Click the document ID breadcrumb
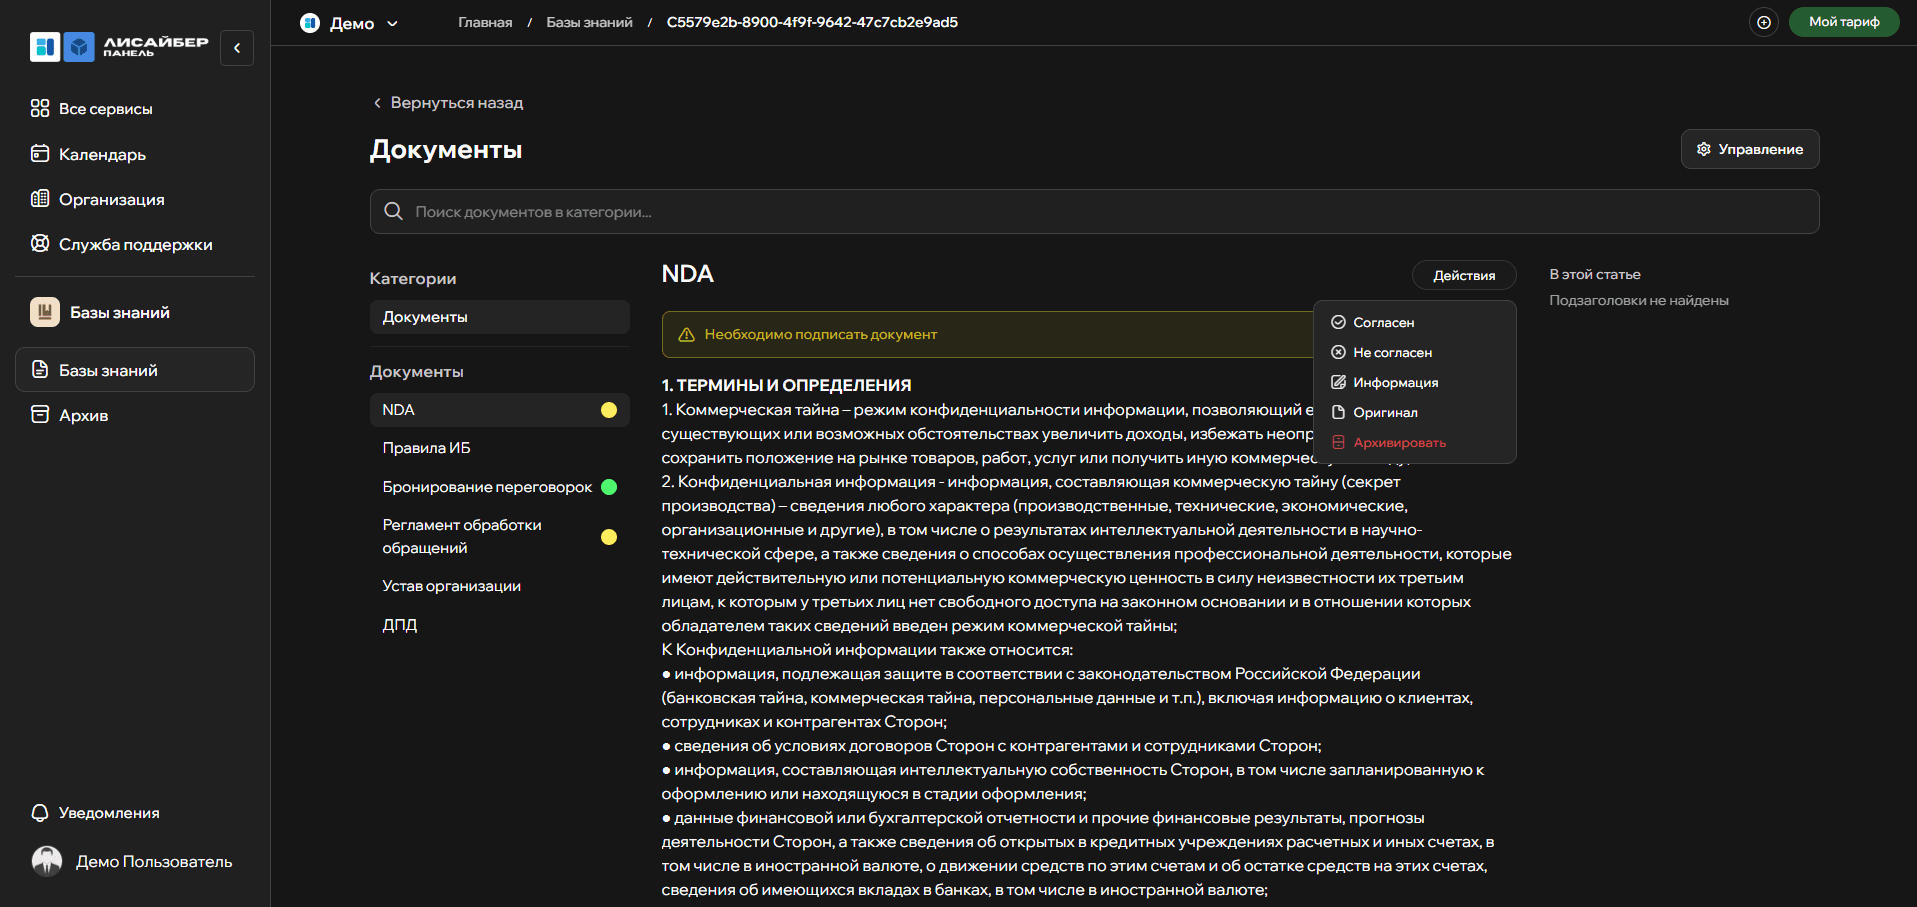This screenshot has height=907, width=1917. point(812,22)
